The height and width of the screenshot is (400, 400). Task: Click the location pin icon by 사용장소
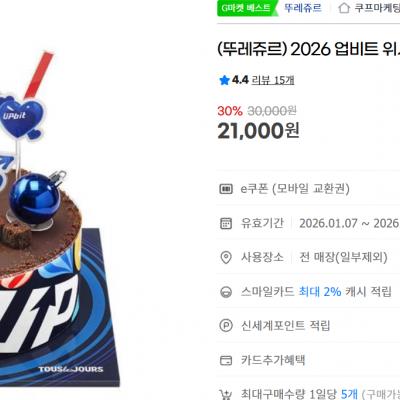point(226,257)
